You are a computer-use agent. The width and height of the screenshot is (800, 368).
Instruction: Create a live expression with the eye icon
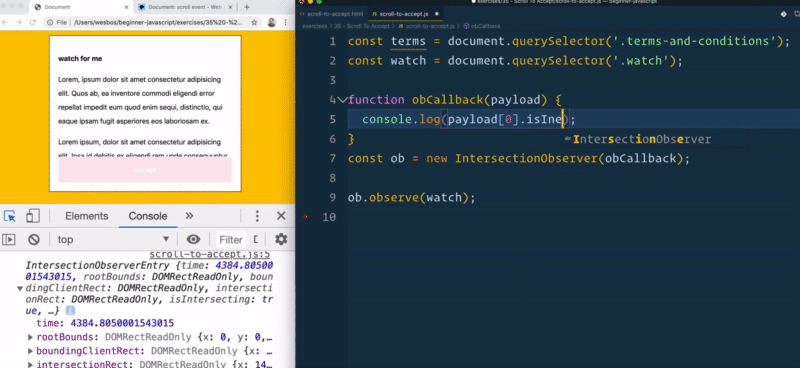pyautogui.click(x=193, y=239)
